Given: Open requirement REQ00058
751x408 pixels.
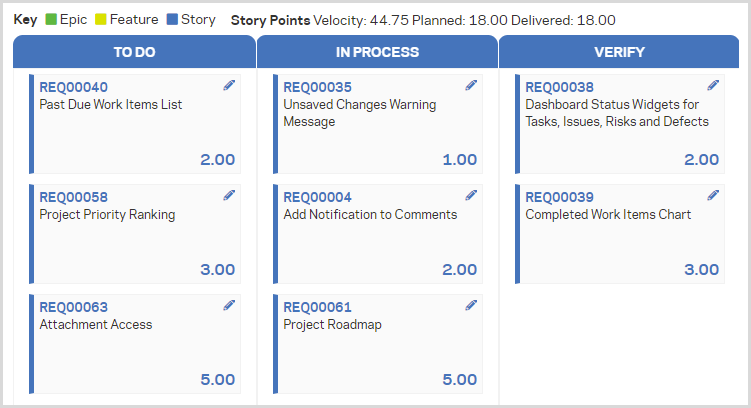Looking at the screenshot, I should [x=73, y=197].
